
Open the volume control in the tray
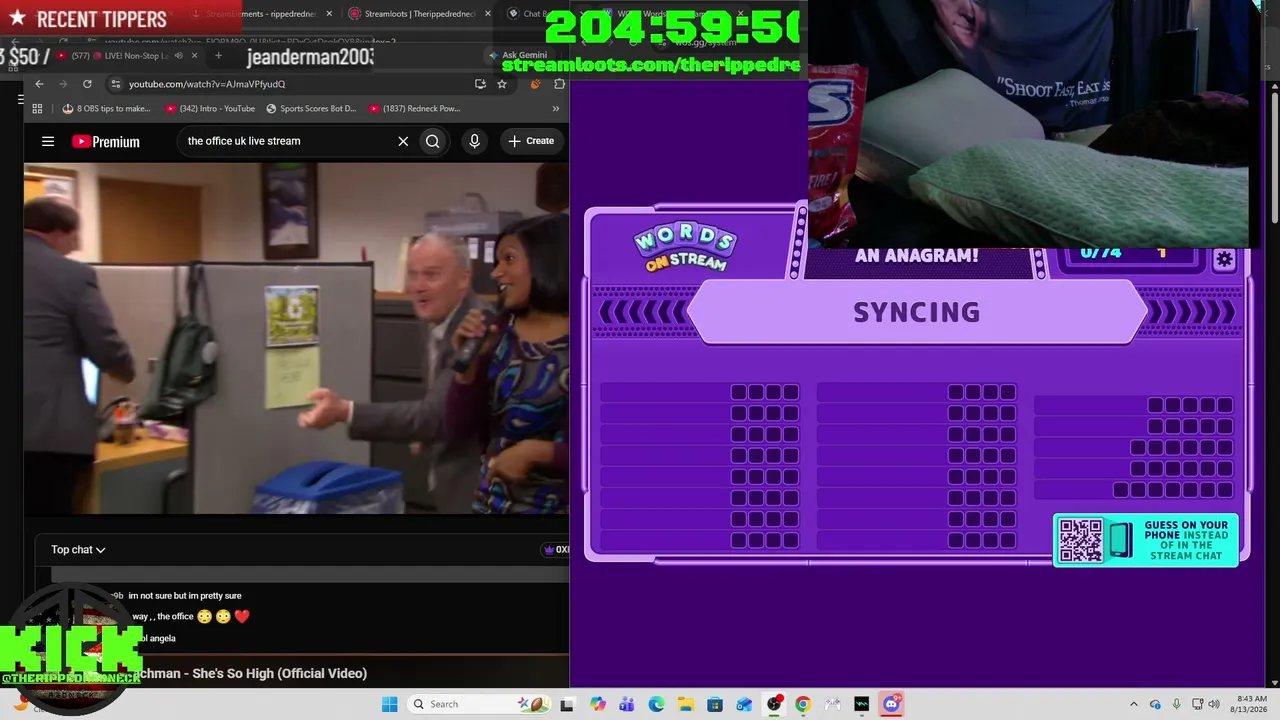[x=1214, y=704]
